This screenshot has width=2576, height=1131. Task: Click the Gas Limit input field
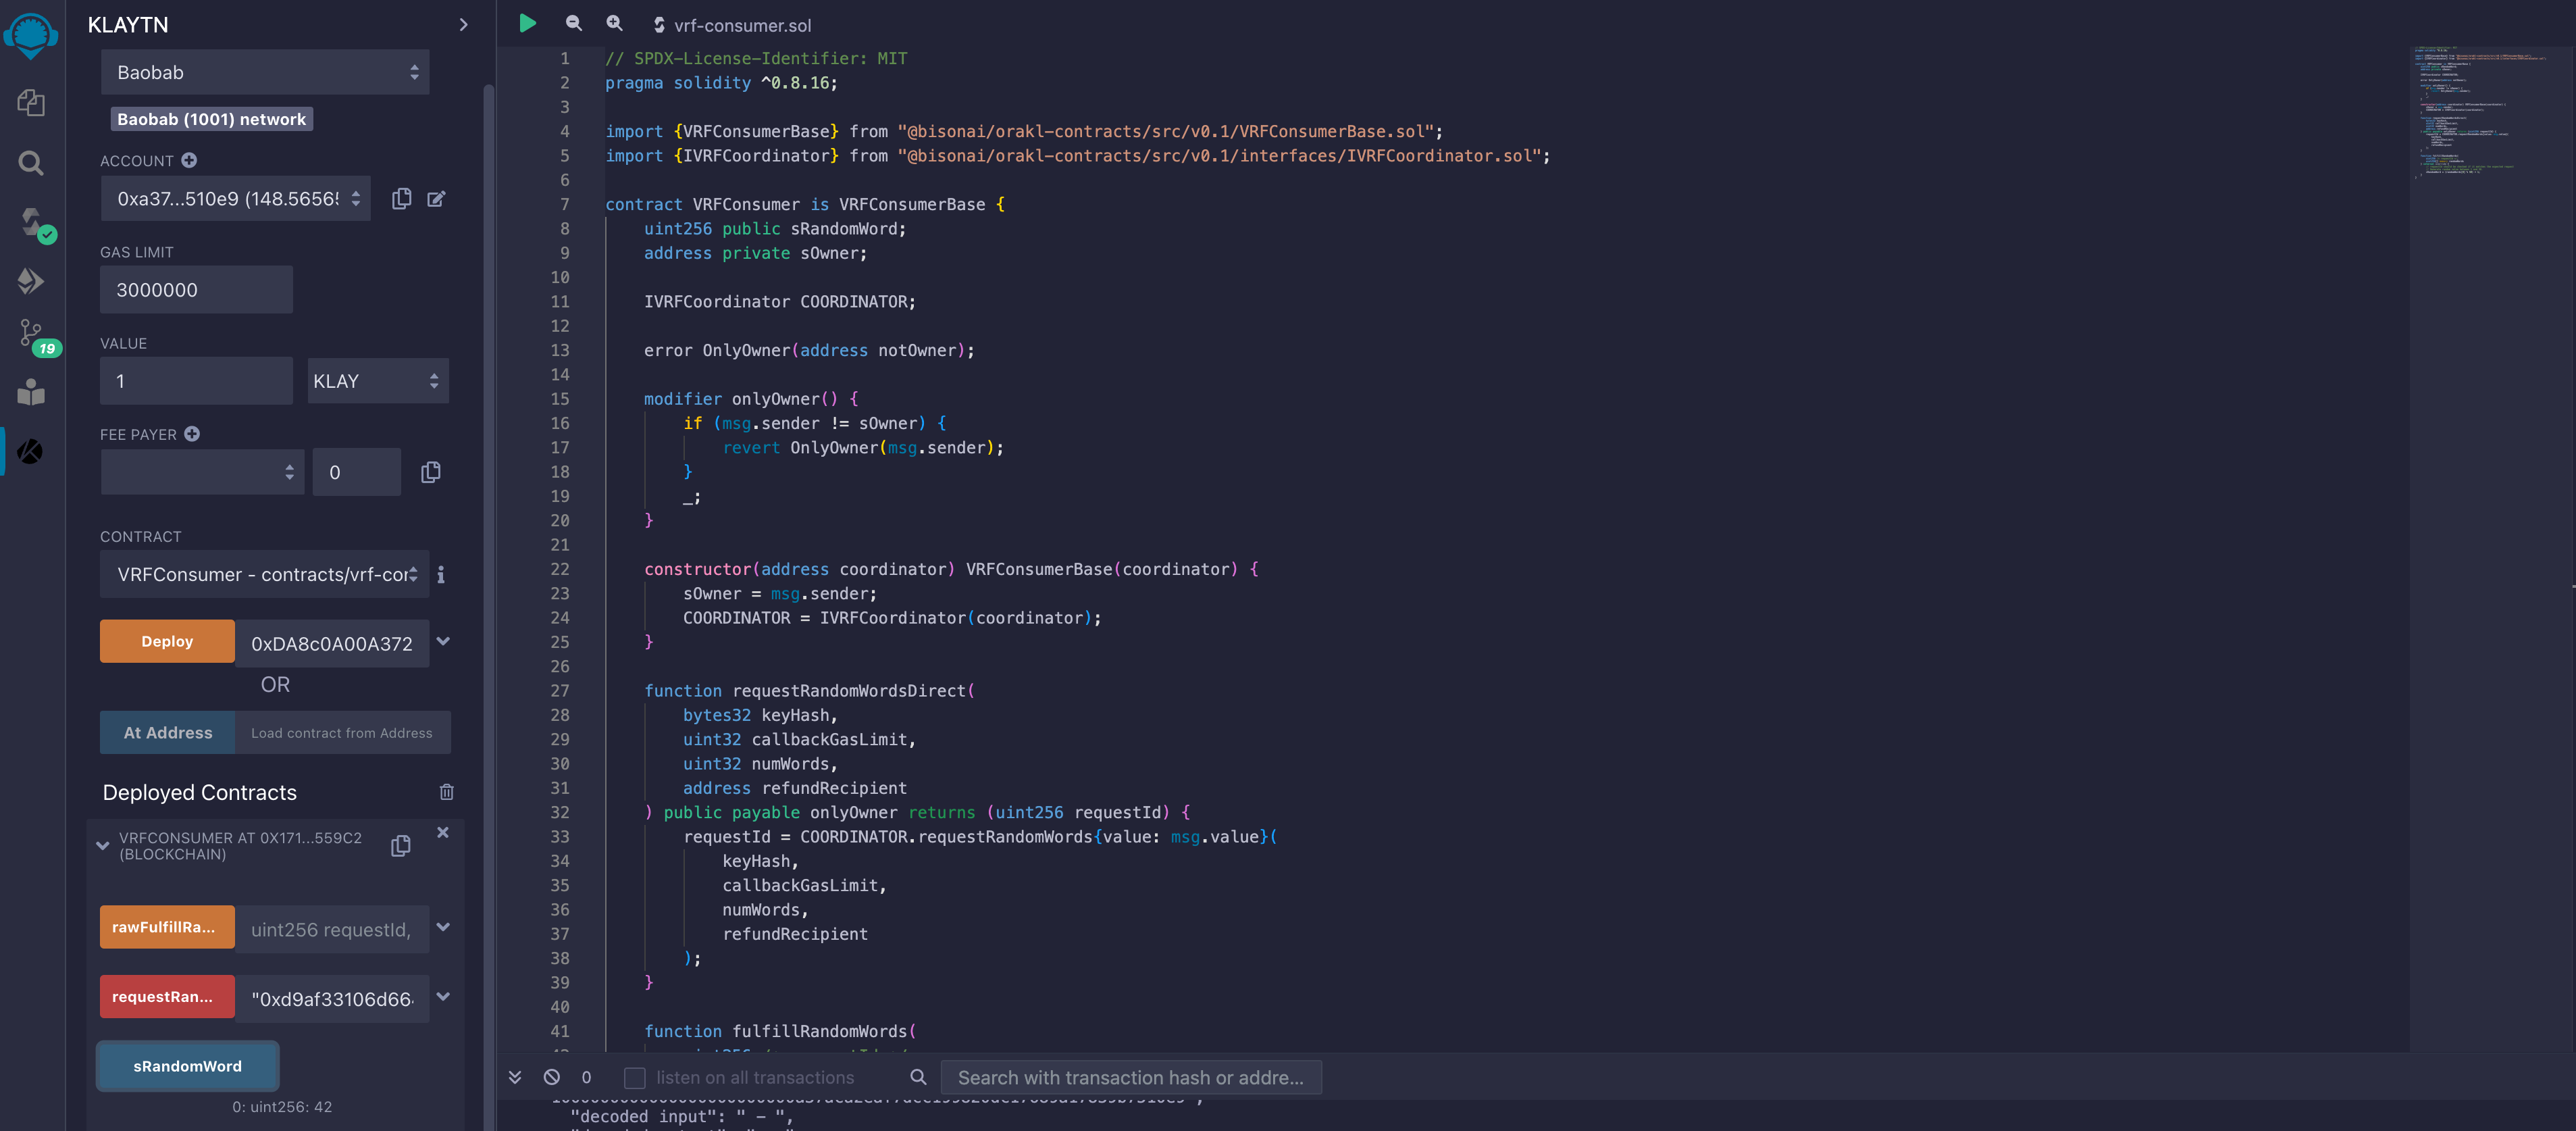[196, 290]
